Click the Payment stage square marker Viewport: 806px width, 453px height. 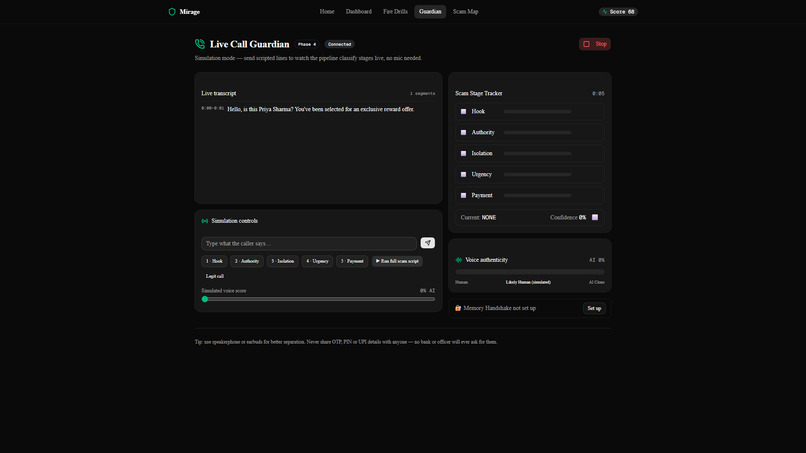pyautogui.click(x=463, y=195)
